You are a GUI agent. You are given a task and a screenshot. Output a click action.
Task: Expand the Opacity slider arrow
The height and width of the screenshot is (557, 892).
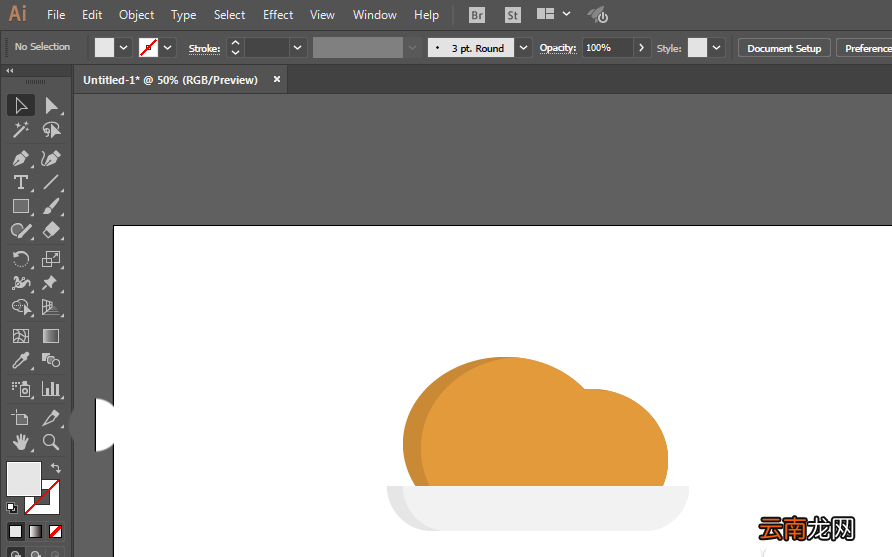pyautogui.click(x=641, y=48)
